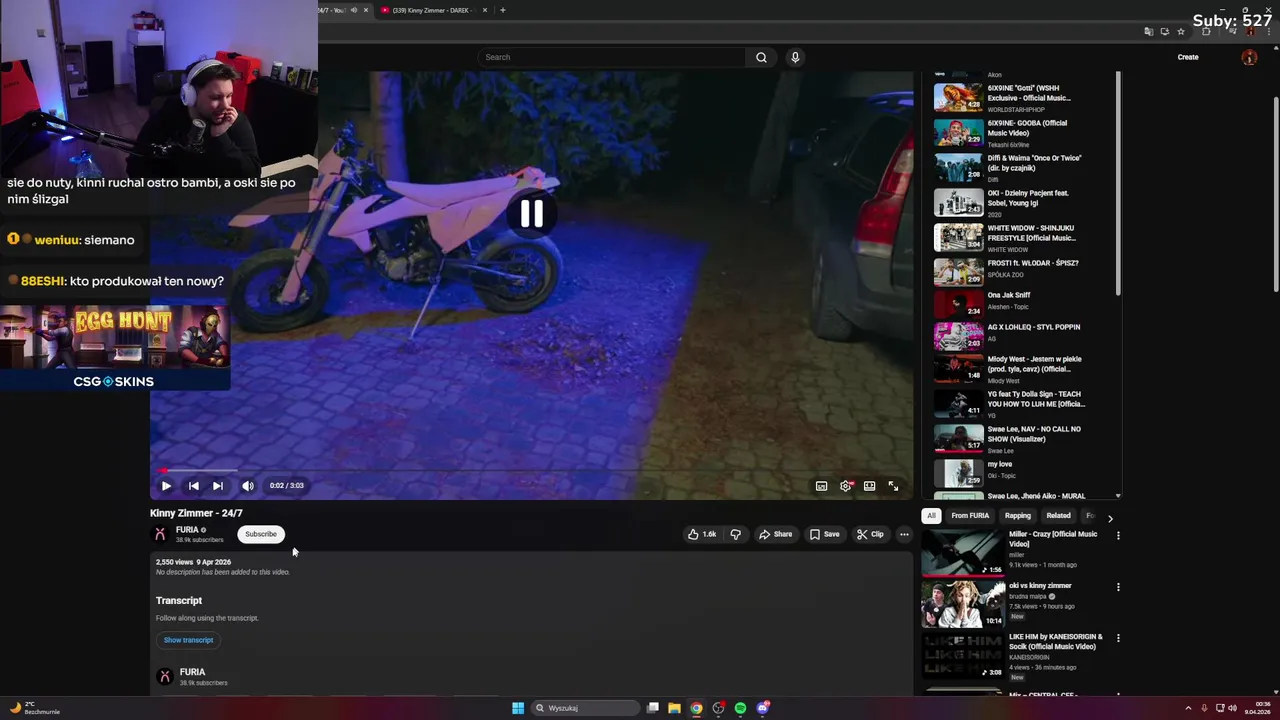Open Discord from taskbar
Viewport: 1280px width, 720px height.
pyautogui.click(x=763, y=708)
